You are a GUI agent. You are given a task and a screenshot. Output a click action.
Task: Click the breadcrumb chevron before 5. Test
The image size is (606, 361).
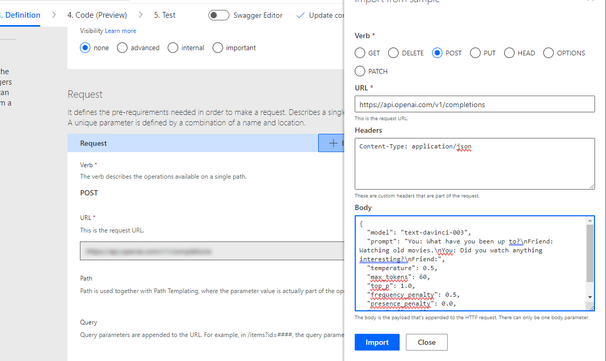(x=141, y=15)
